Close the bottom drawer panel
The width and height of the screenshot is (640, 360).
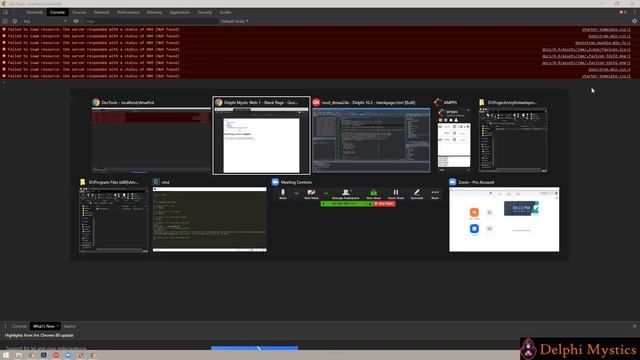click(x=634, y=326)
